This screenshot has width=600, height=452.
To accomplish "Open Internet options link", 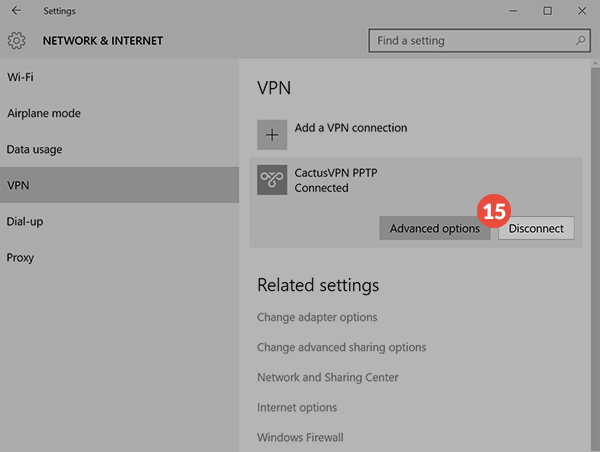I will tap(297, 407).
